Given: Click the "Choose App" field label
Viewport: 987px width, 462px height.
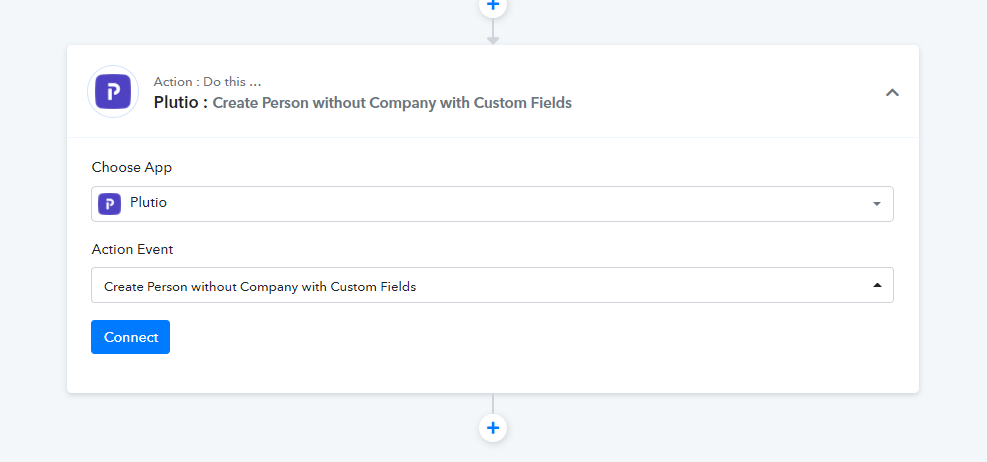Looking at the screenshot, I should [x=132, y=167].
